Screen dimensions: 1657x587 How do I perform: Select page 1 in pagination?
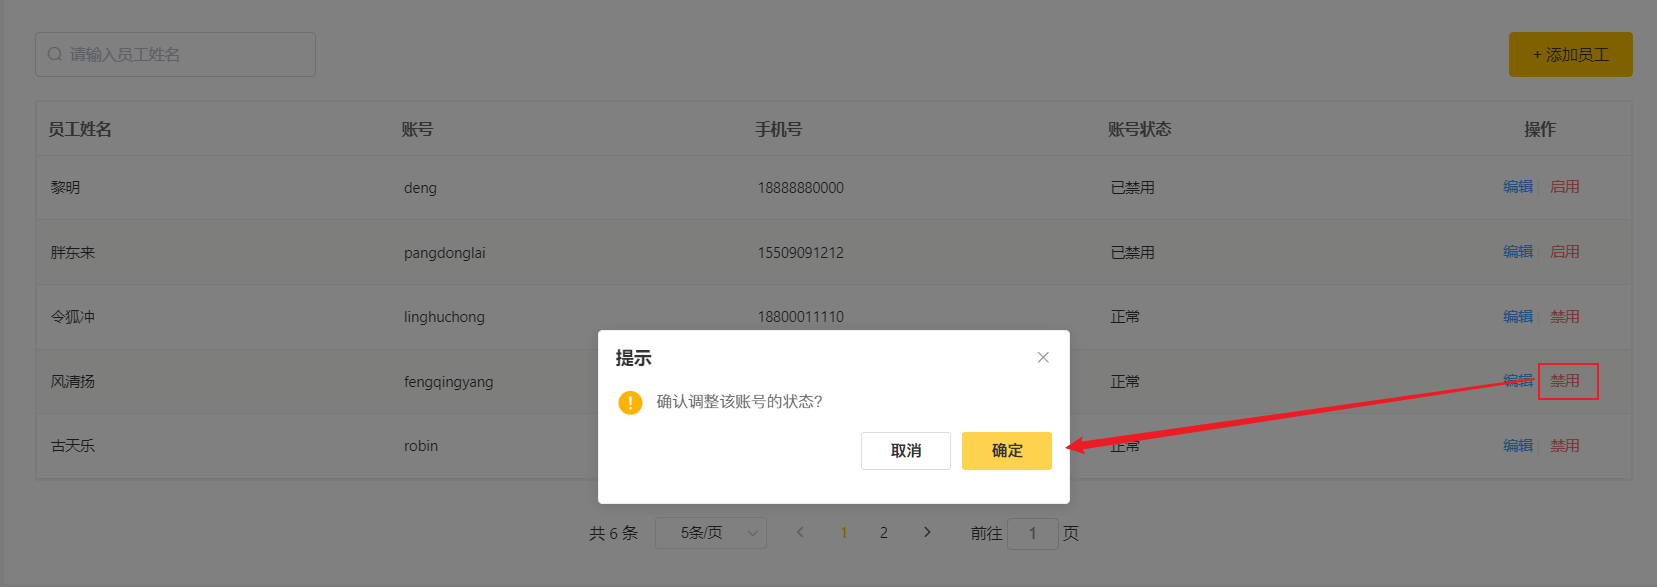point(843,533)
